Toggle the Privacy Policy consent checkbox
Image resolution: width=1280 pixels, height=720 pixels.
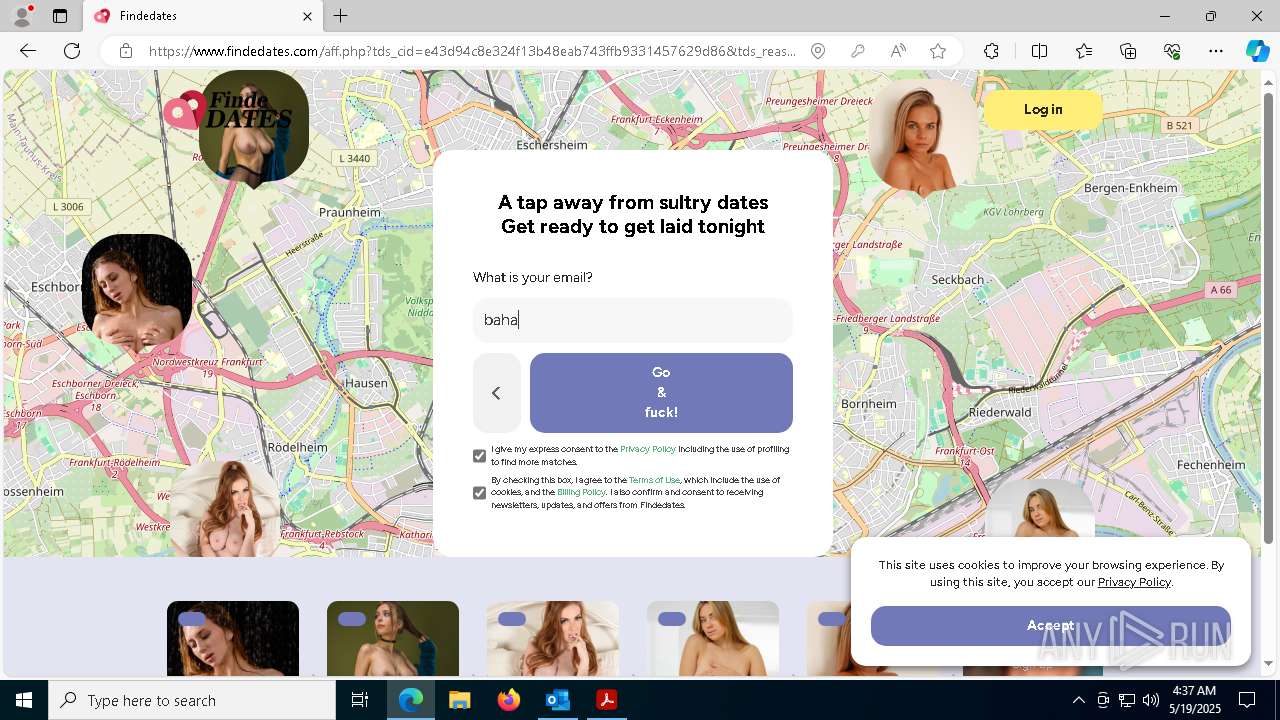[479, 456]
